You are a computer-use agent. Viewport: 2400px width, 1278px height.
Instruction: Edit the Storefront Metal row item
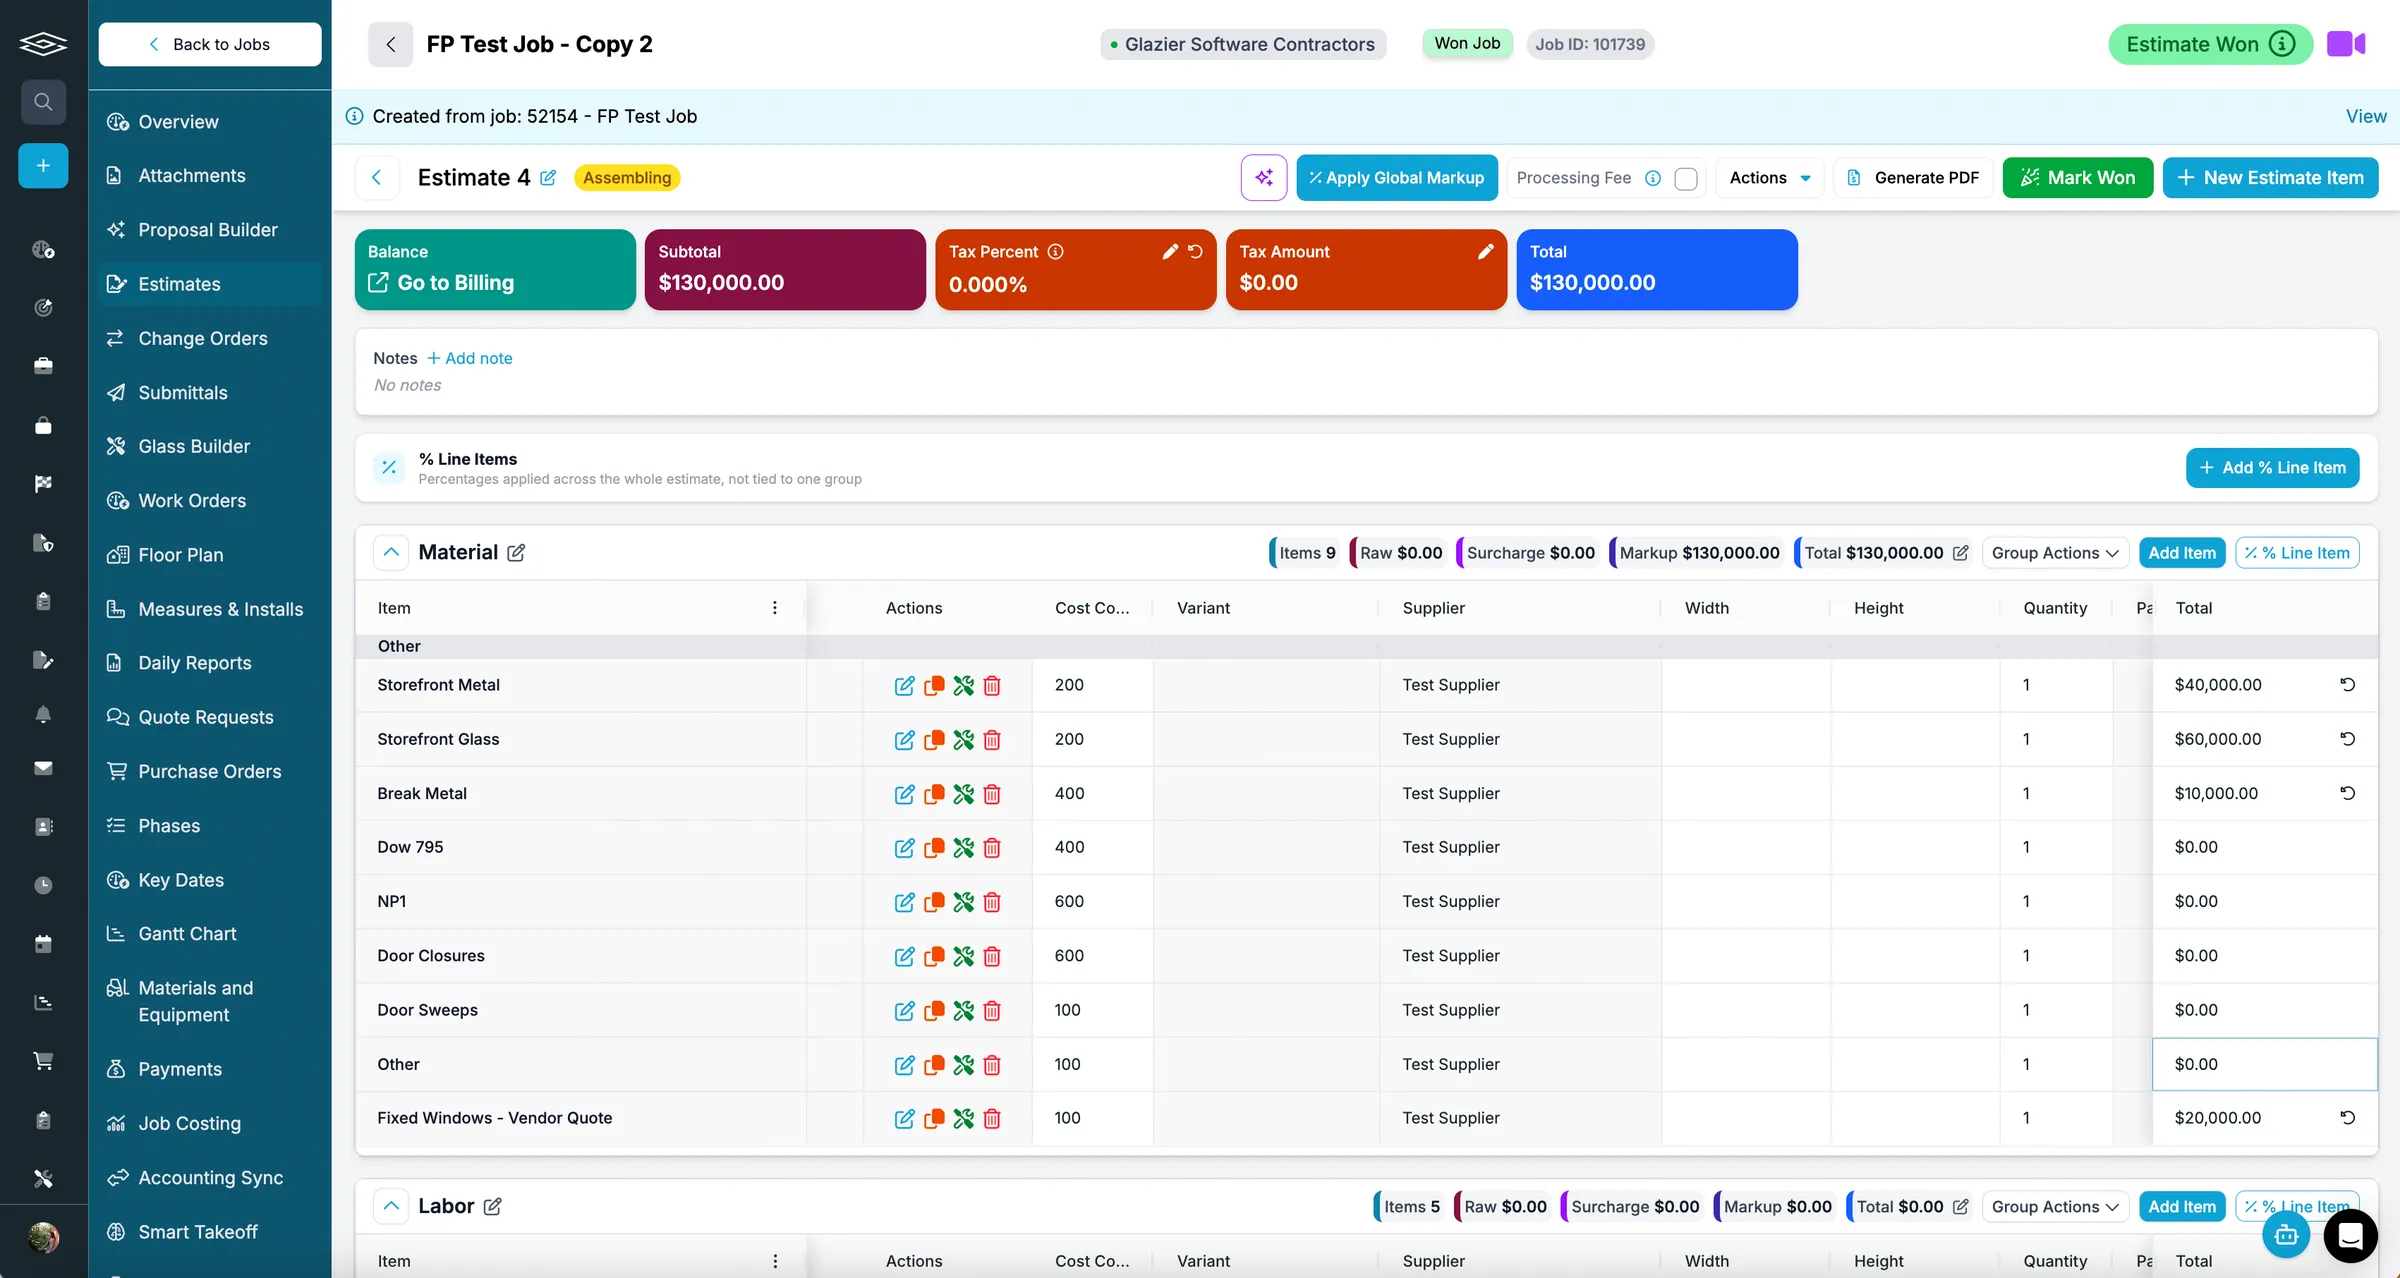[904, 685]
